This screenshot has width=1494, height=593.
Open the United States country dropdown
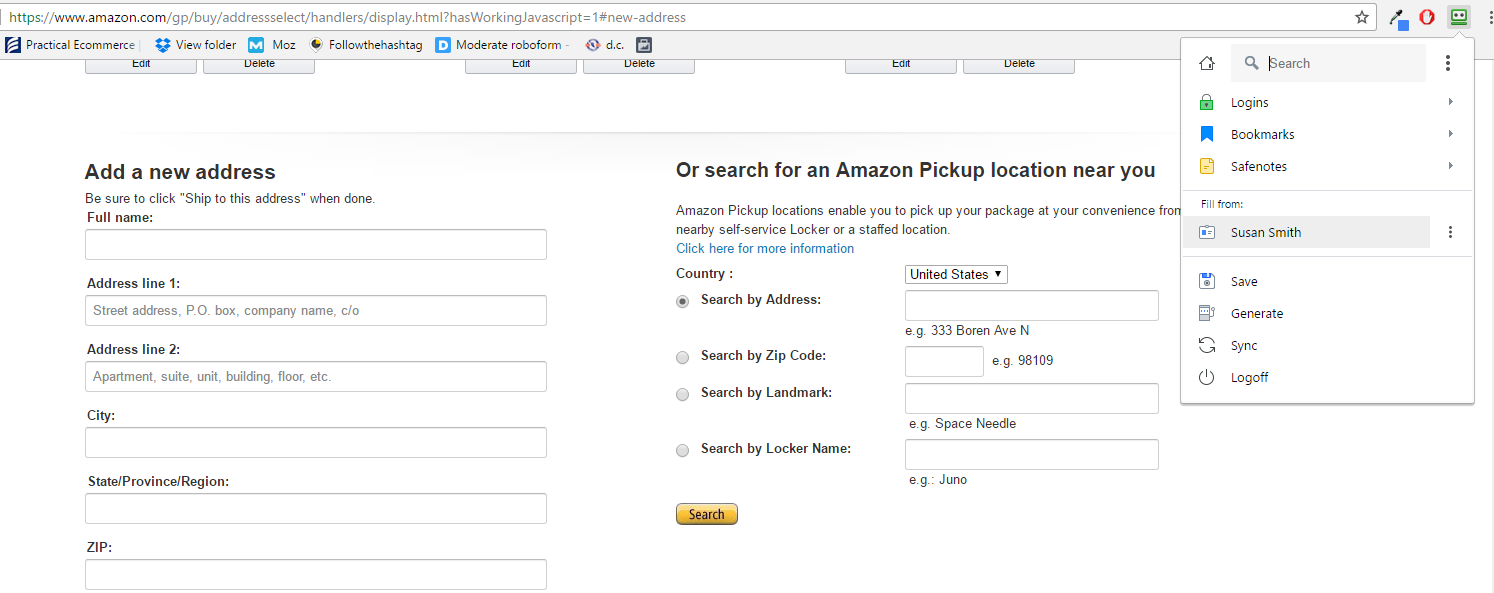coord(955,273)
